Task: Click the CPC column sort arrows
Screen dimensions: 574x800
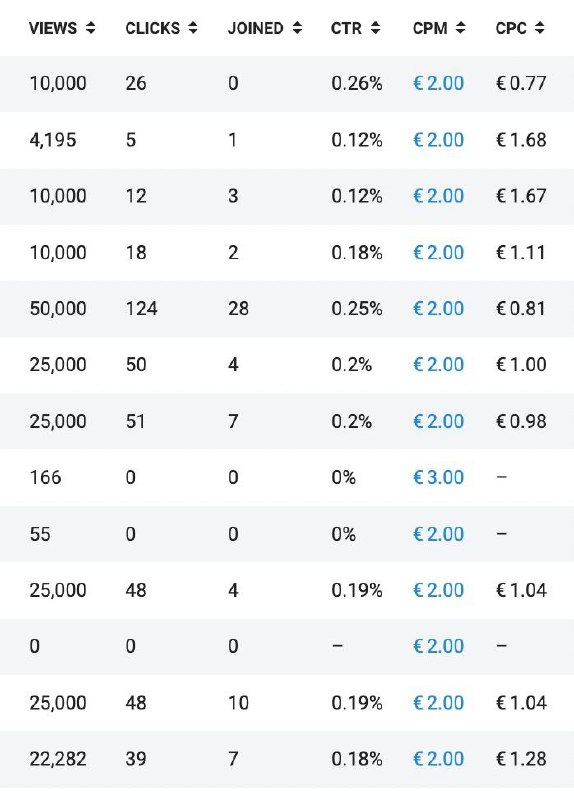Action: pos(539,28)
